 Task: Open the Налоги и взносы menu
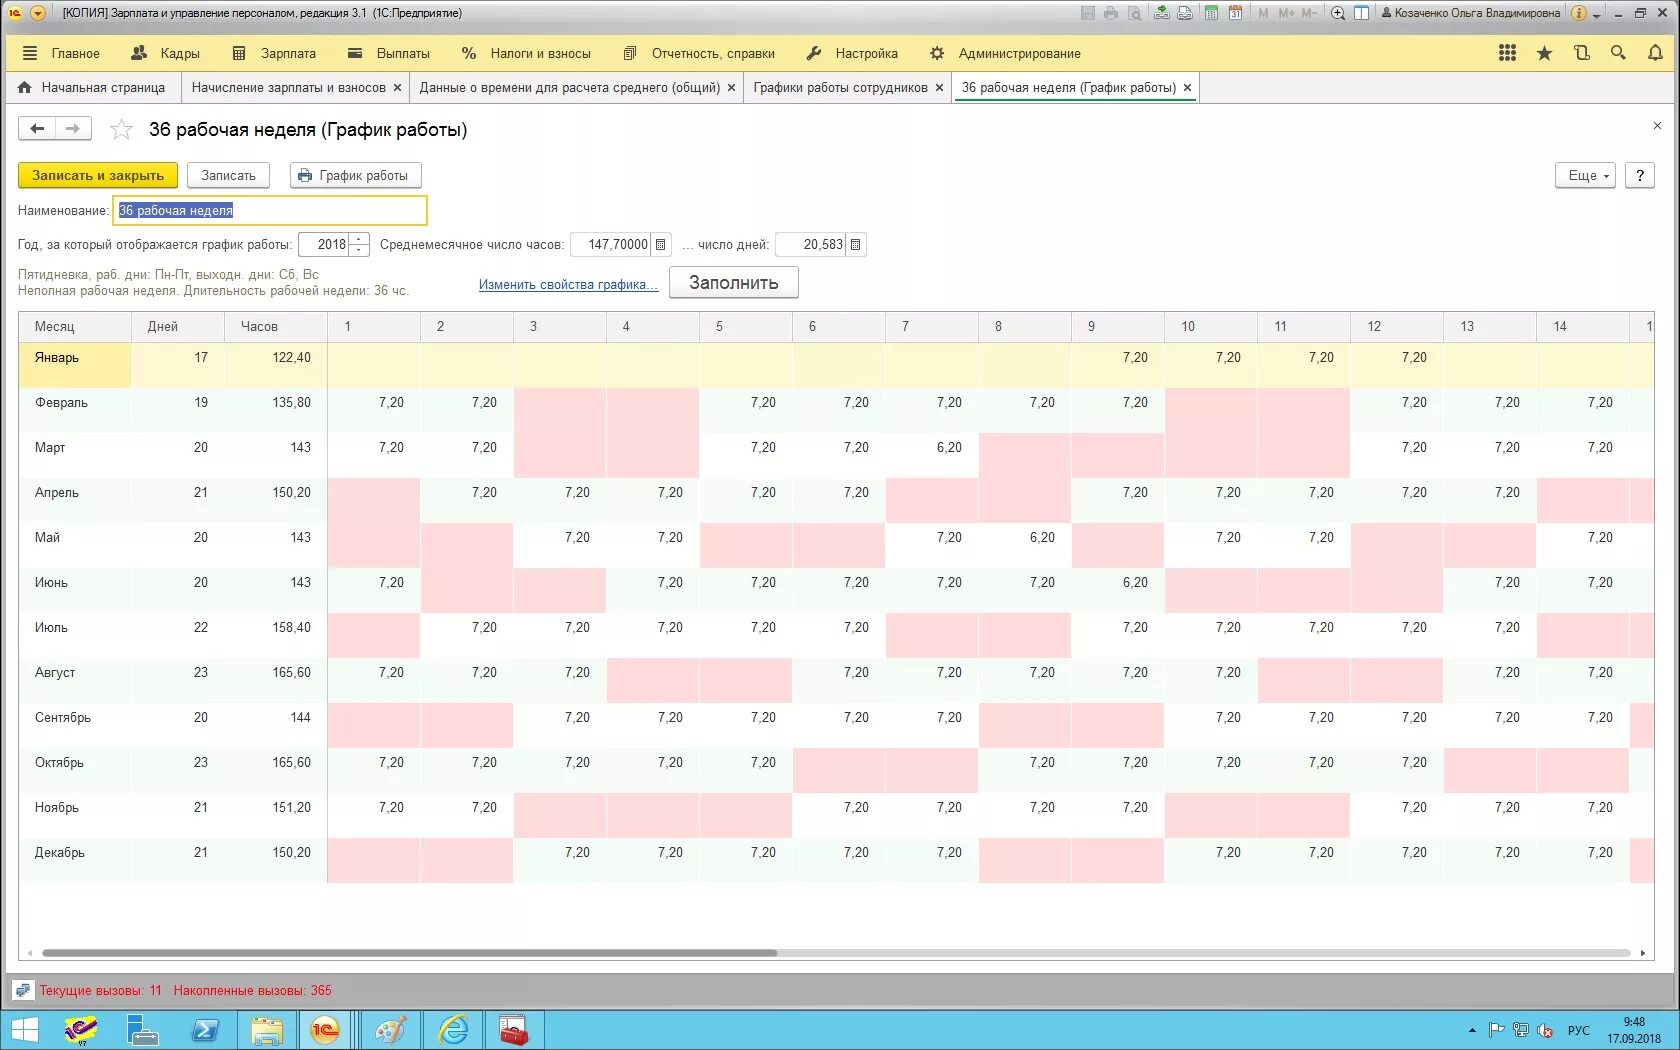[526, 53]
